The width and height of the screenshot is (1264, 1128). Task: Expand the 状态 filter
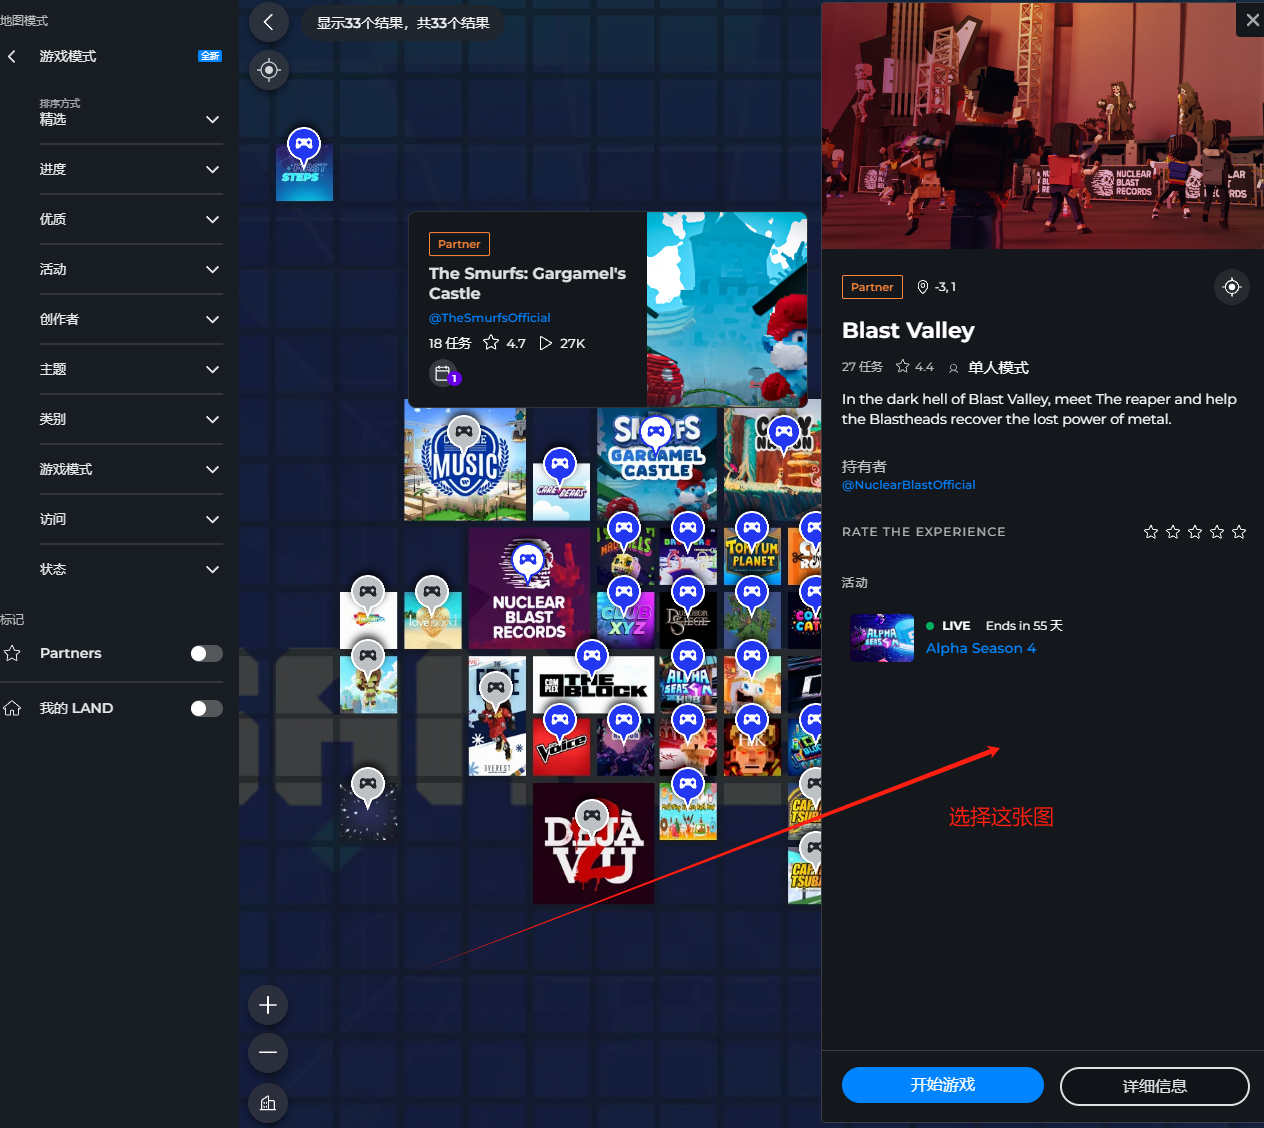[130, 569]
